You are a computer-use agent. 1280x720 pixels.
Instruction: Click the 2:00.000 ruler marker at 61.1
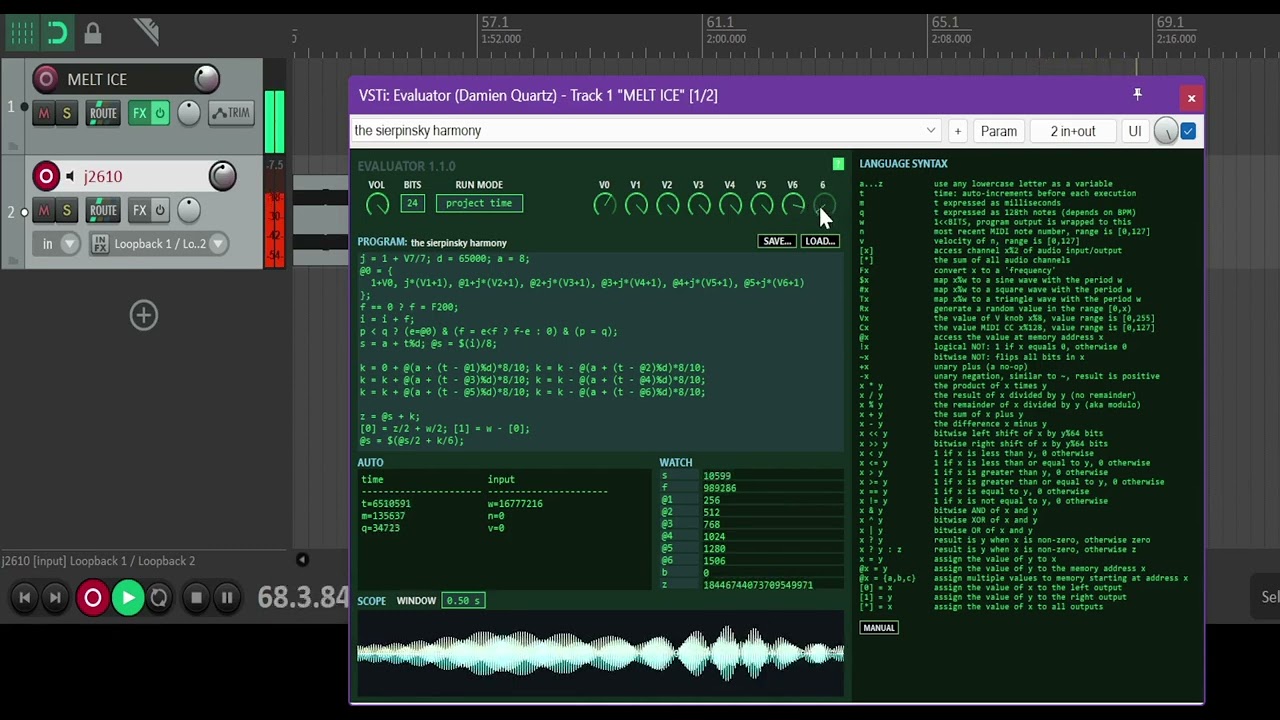(726, 39)
